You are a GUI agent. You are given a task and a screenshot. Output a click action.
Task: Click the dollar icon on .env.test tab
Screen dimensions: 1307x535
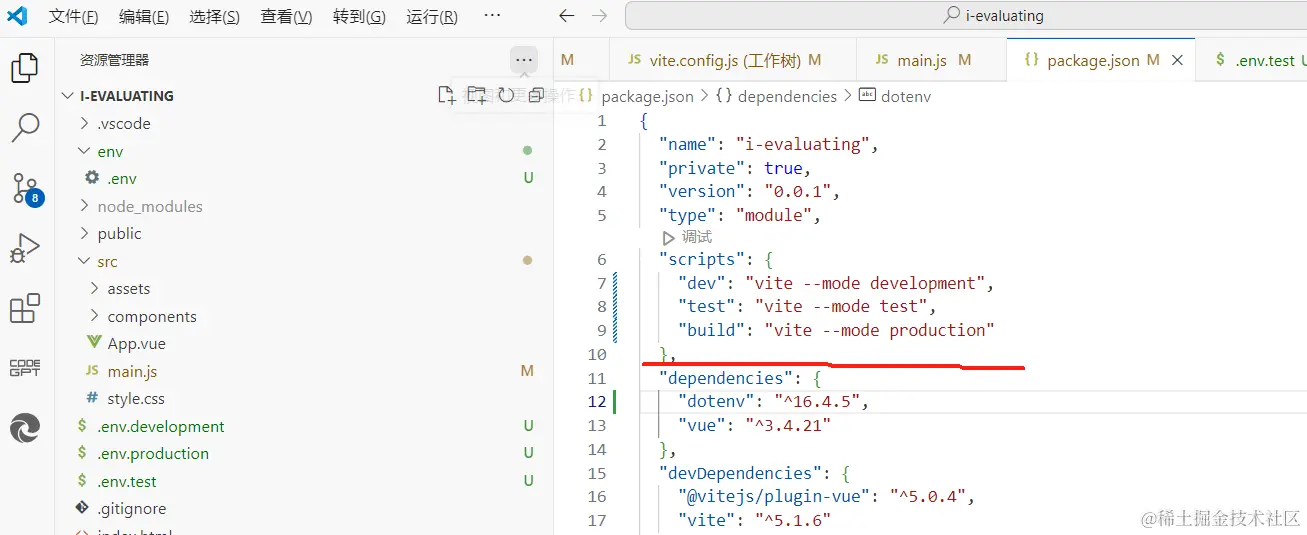1220,60
